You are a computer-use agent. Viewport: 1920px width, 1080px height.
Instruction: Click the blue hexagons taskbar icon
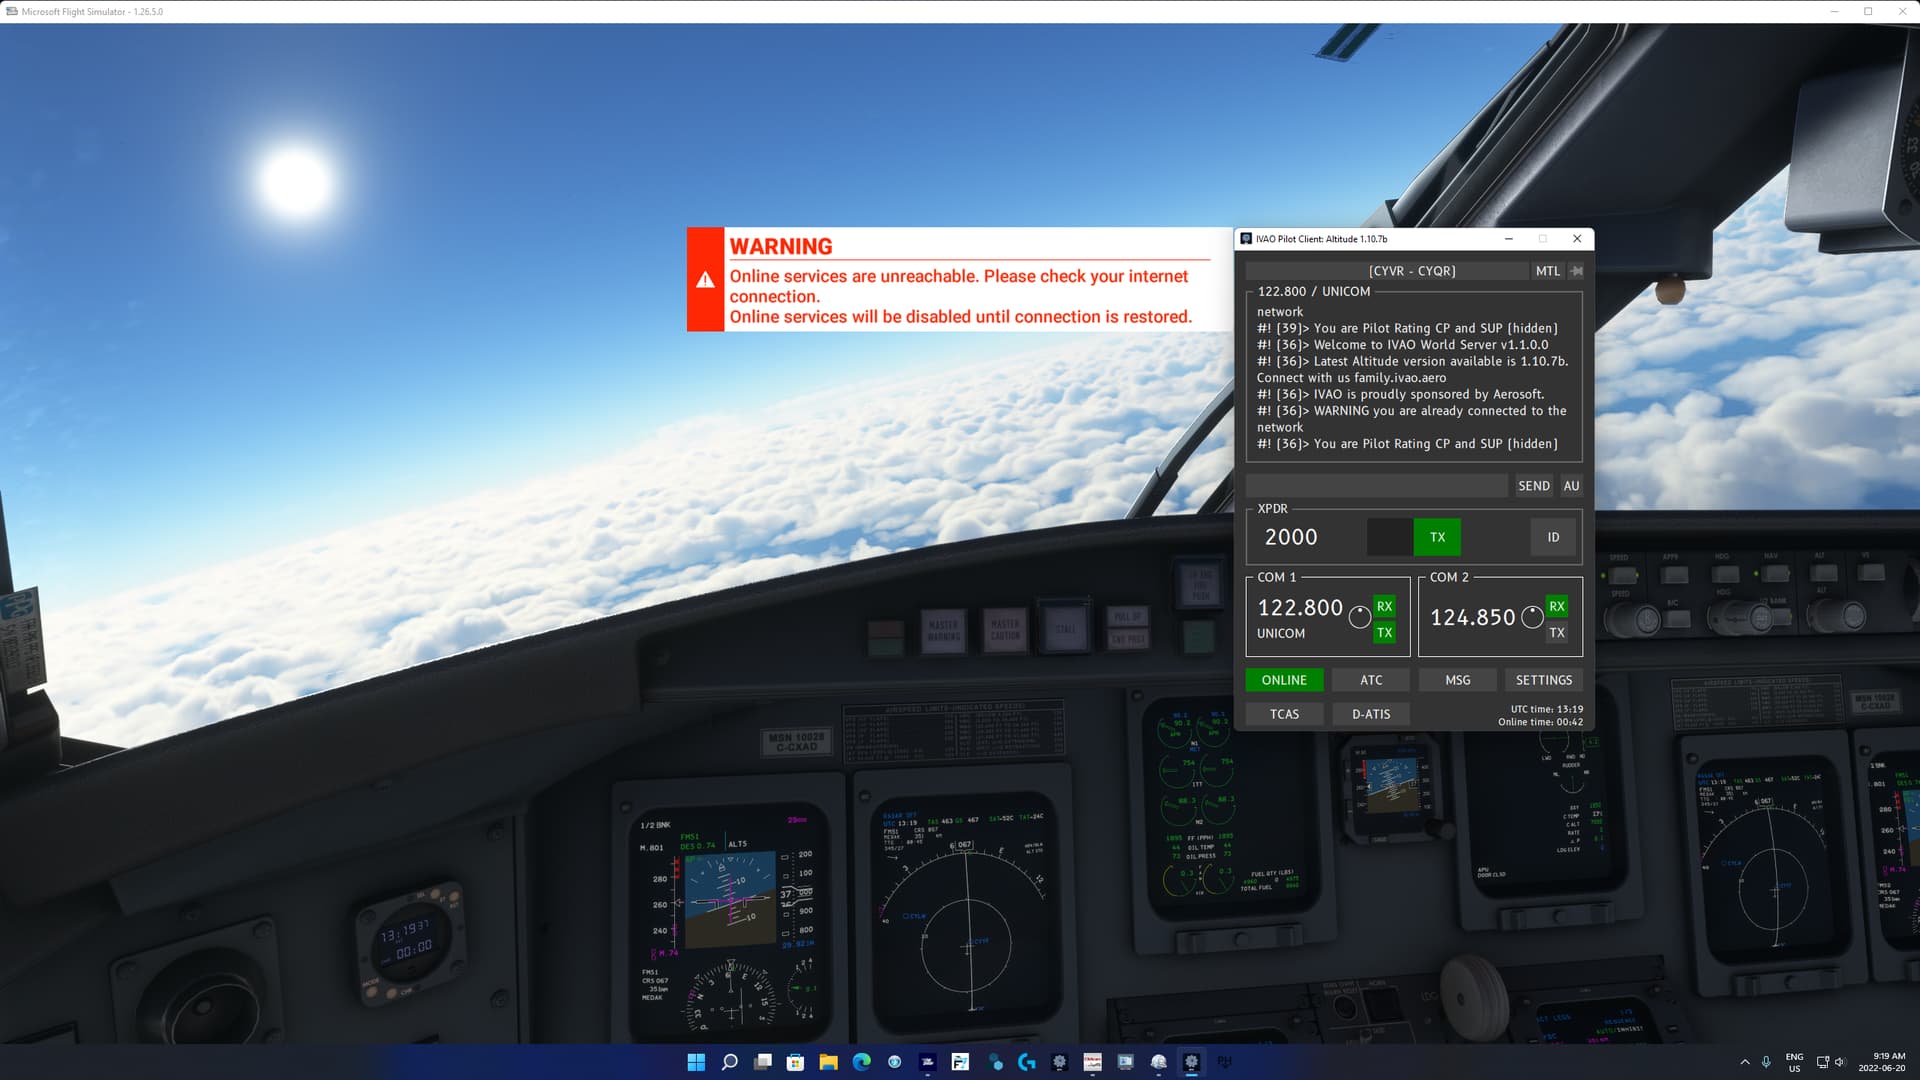point(994,1062)
